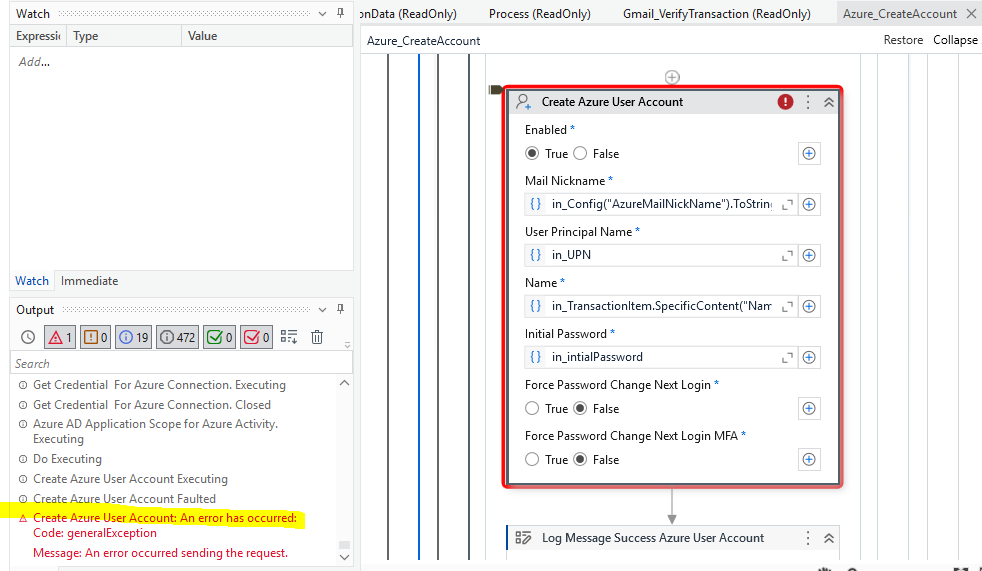
Task: Click the Output list options icon
Action: [289, 337]
